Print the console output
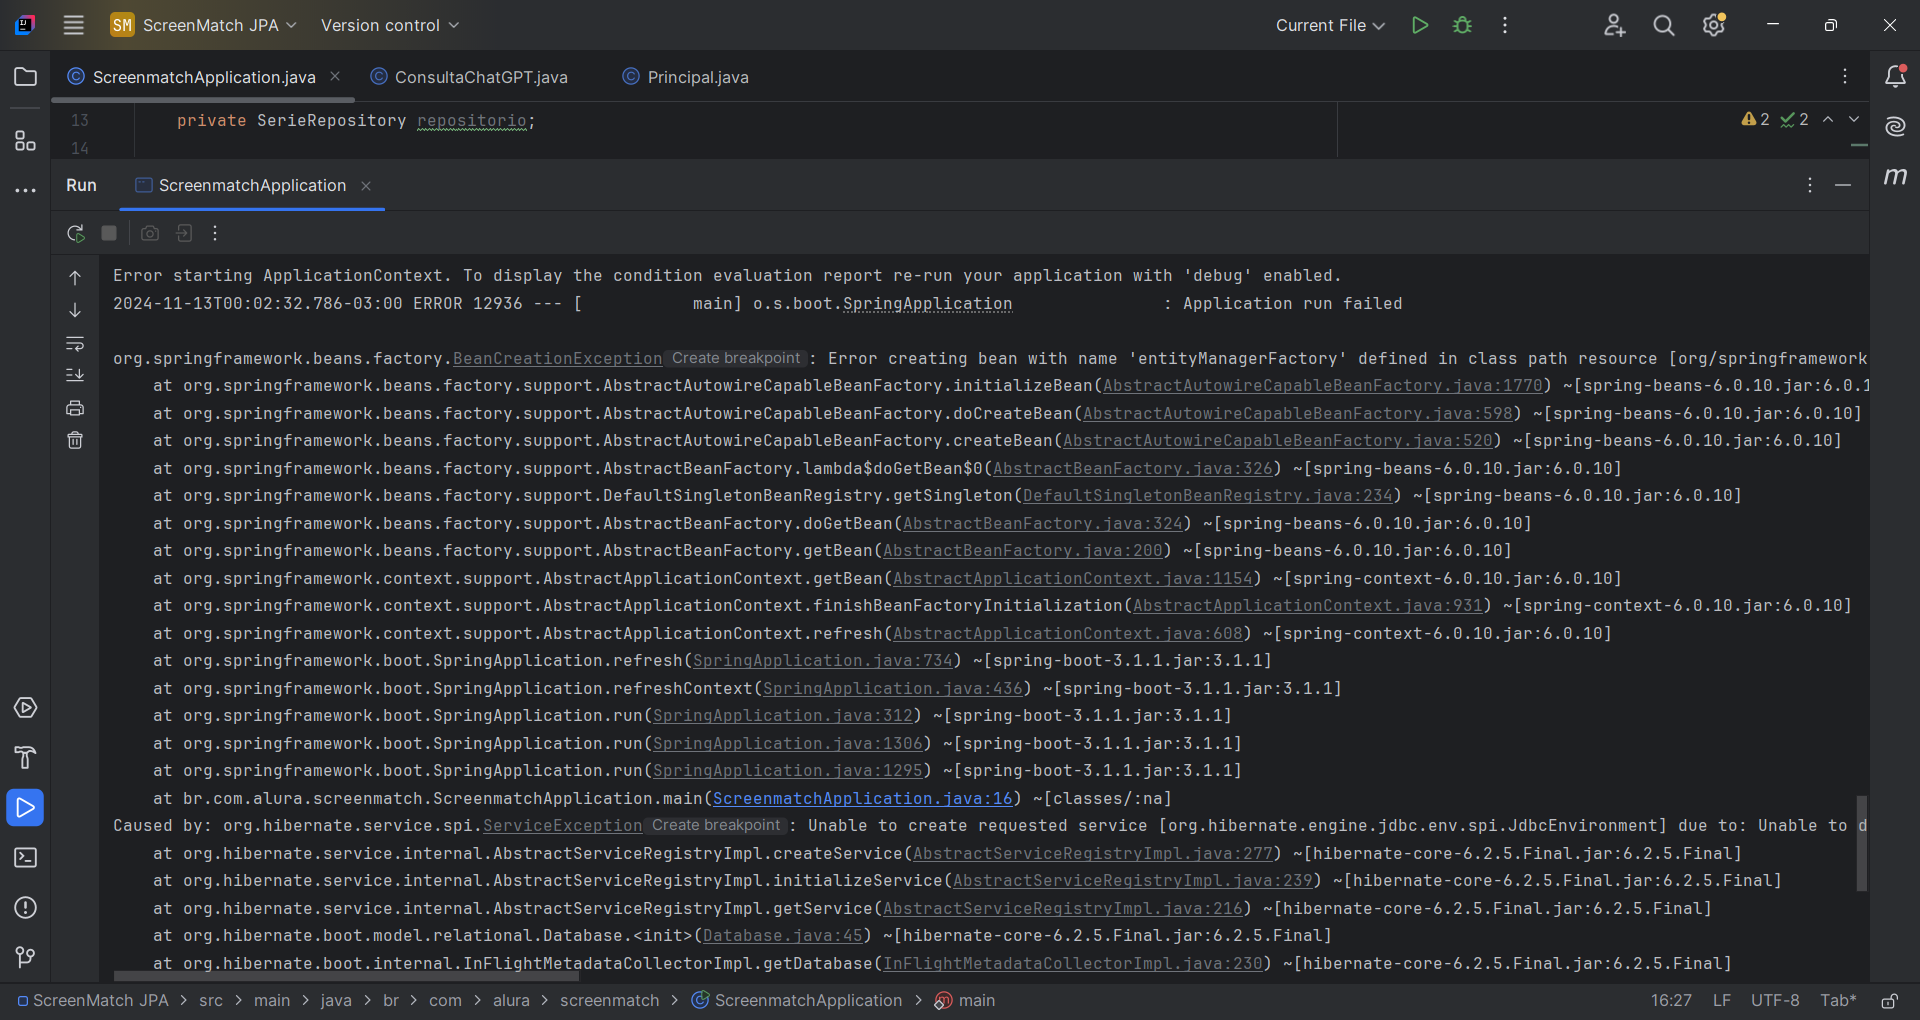 (x=75, y=408)
